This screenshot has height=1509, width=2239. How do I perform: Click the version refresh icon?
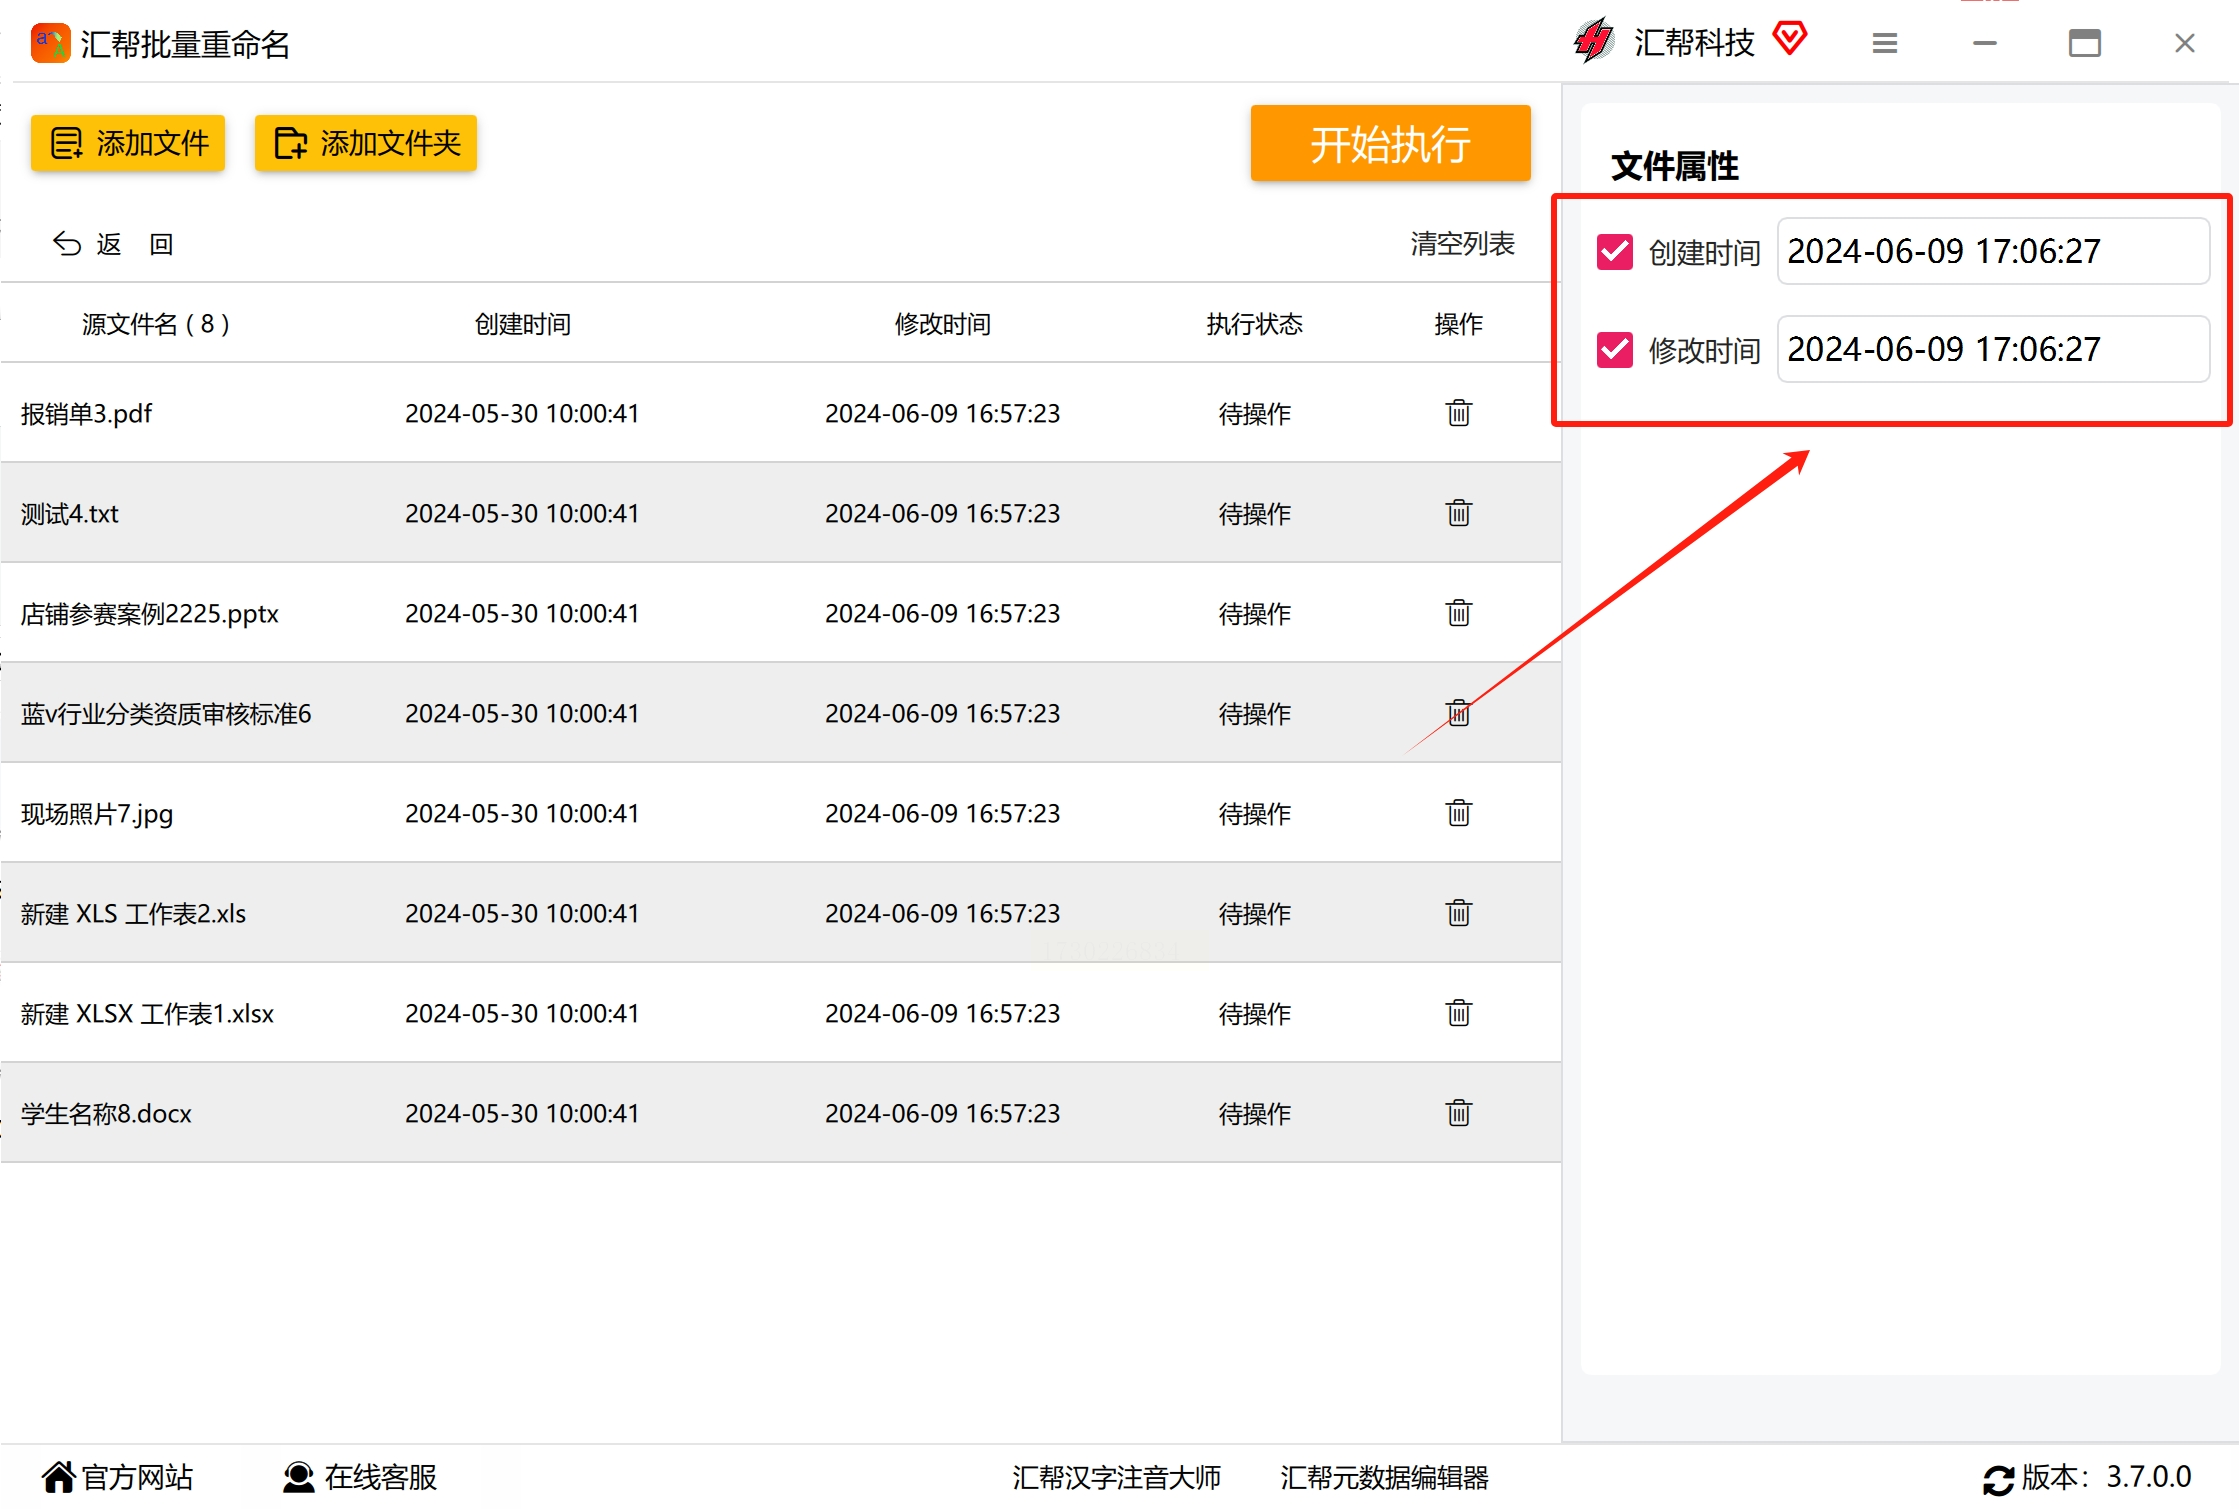click(1997, 1478)
